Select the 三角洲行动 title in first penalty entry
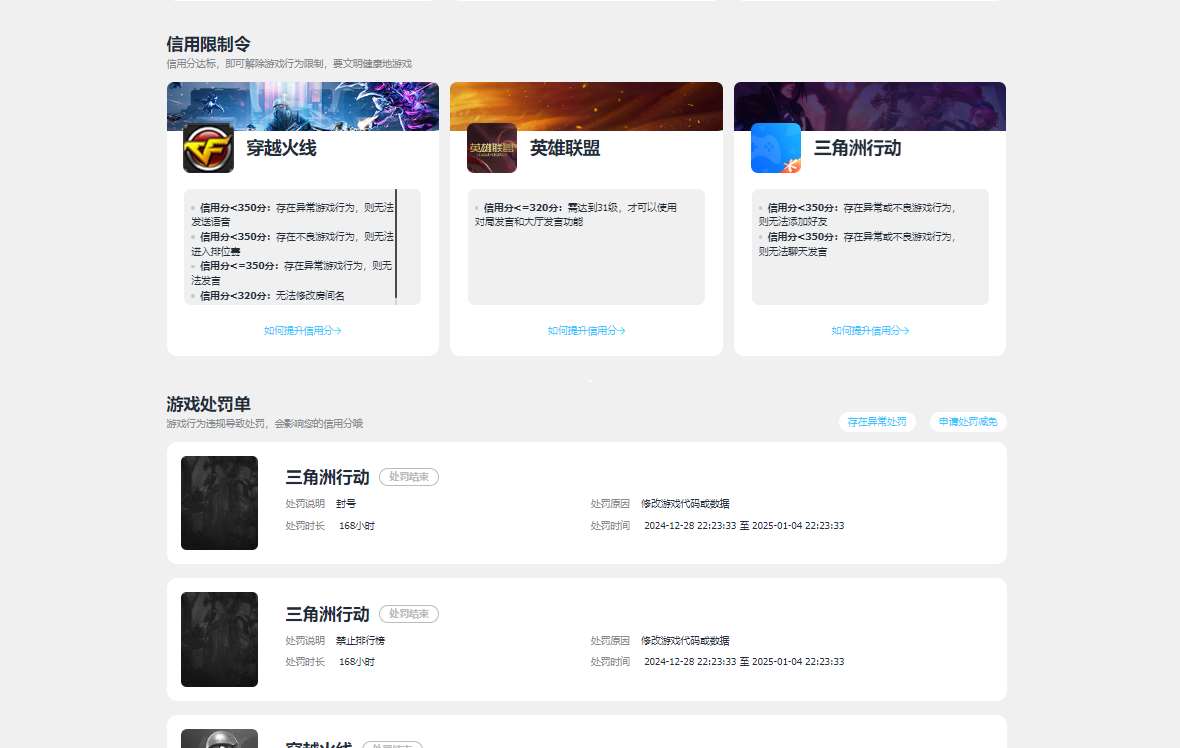 [x=326, y=477]
